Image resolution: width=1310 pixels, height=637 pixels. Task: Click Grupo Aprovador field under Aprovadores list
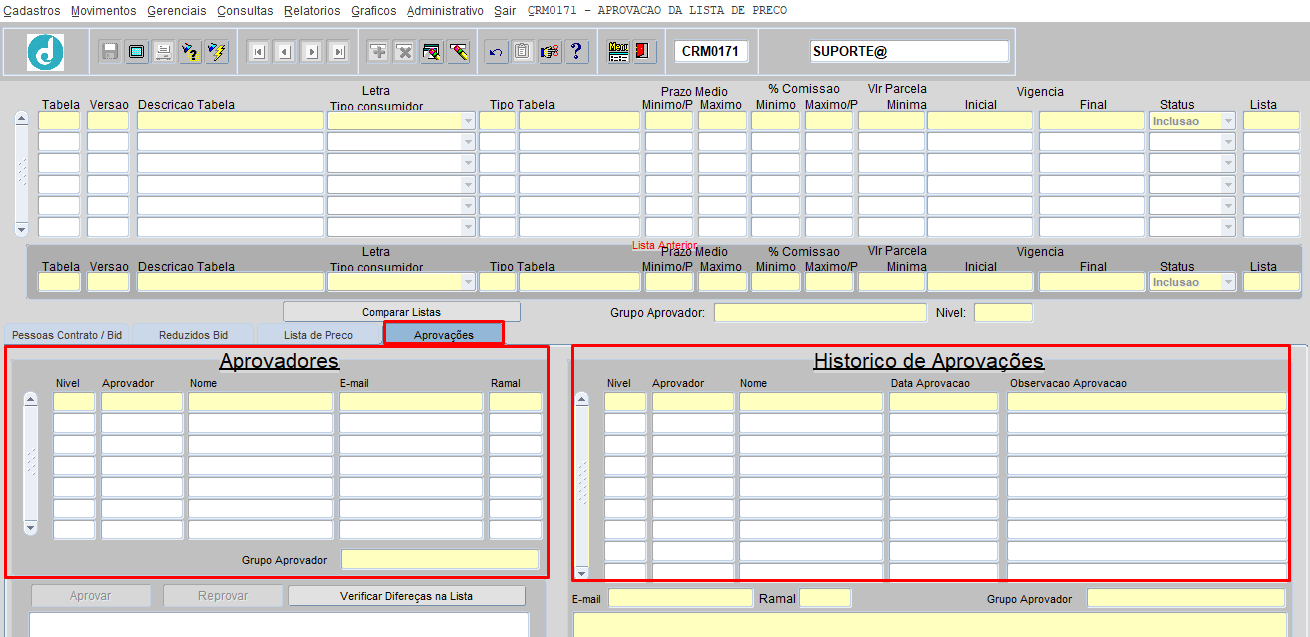tap(440, 559)
